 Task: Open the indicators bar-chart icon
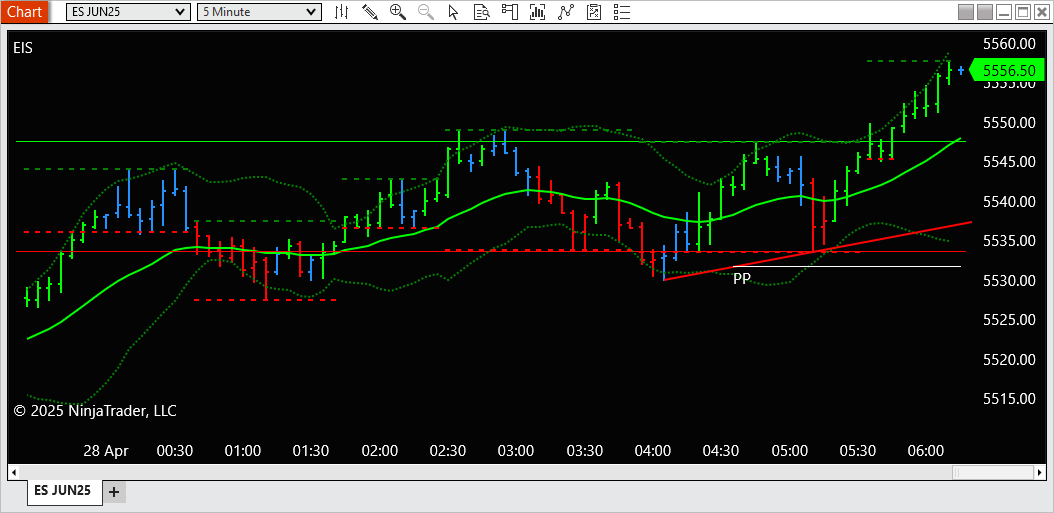point(537,11)
